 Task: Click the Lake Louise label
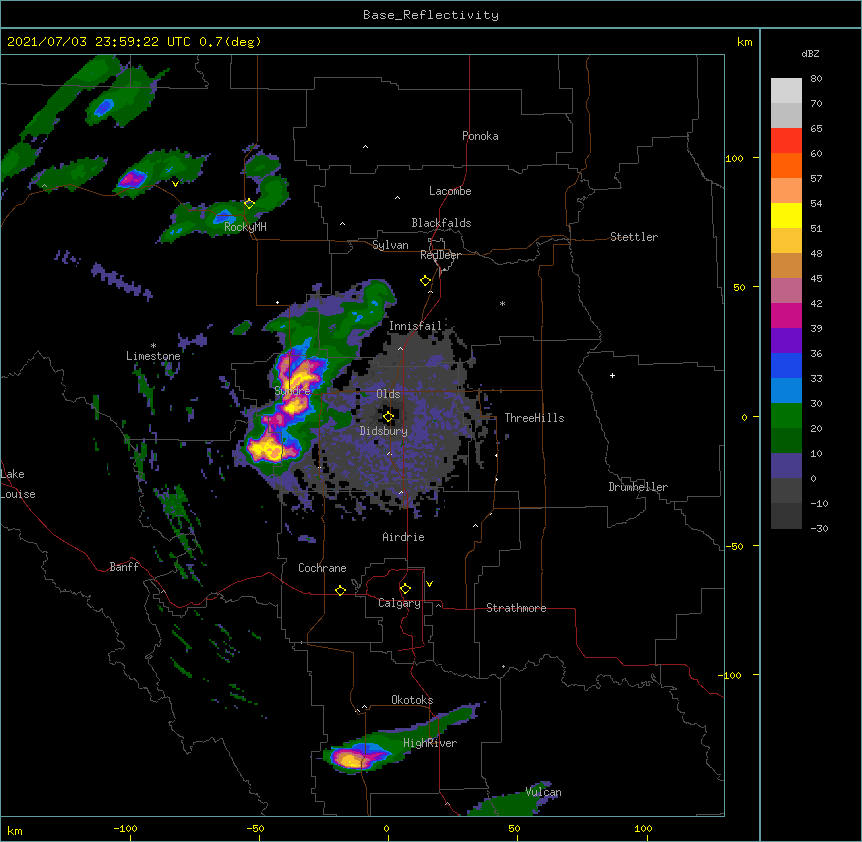pos(18,484)
